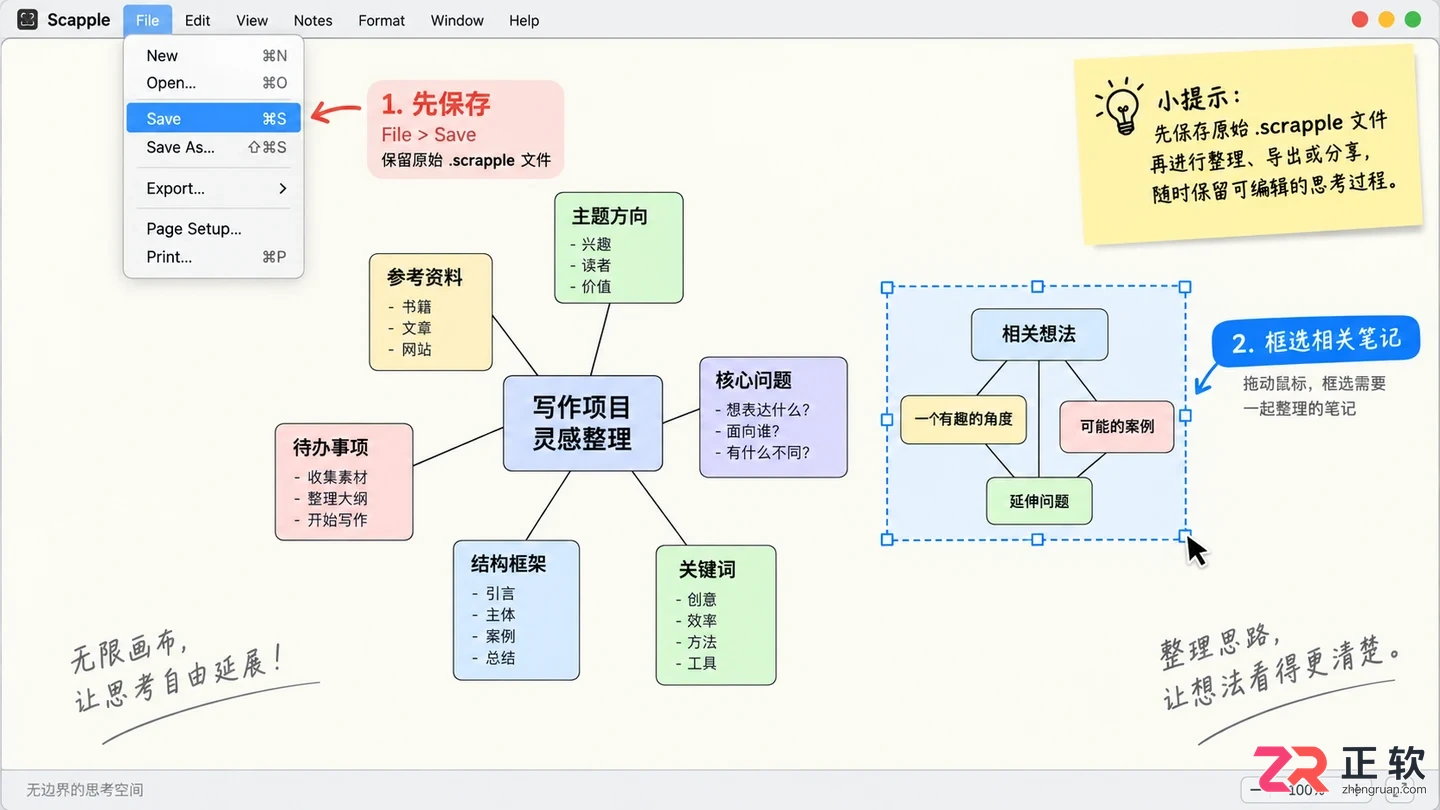Expand the Export… submenu

(x=213, y=188)
